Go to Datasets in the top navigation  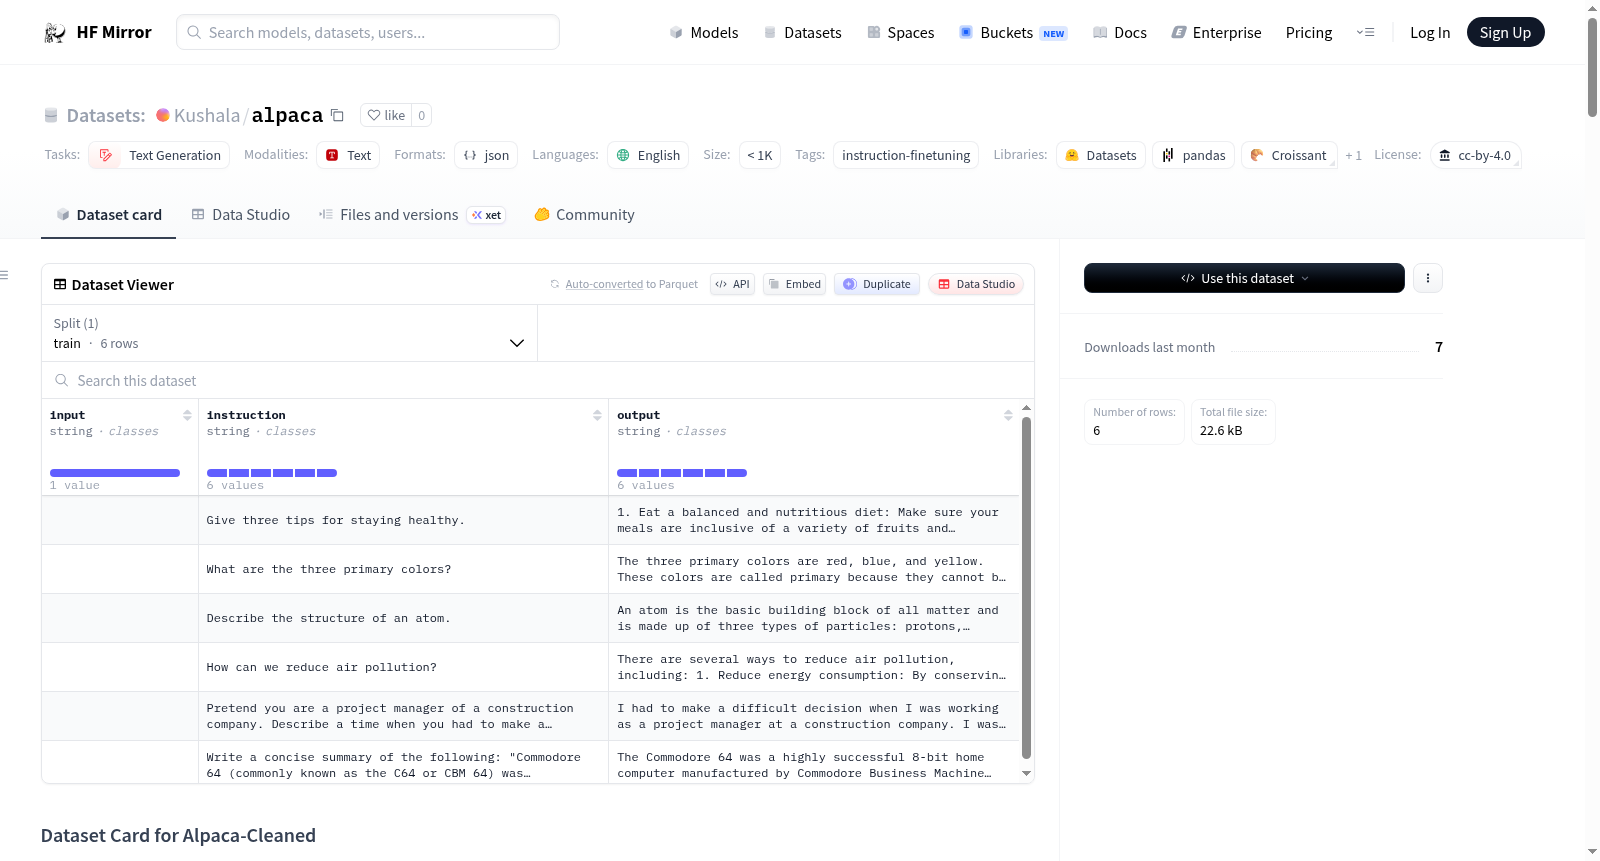point(802,32)
